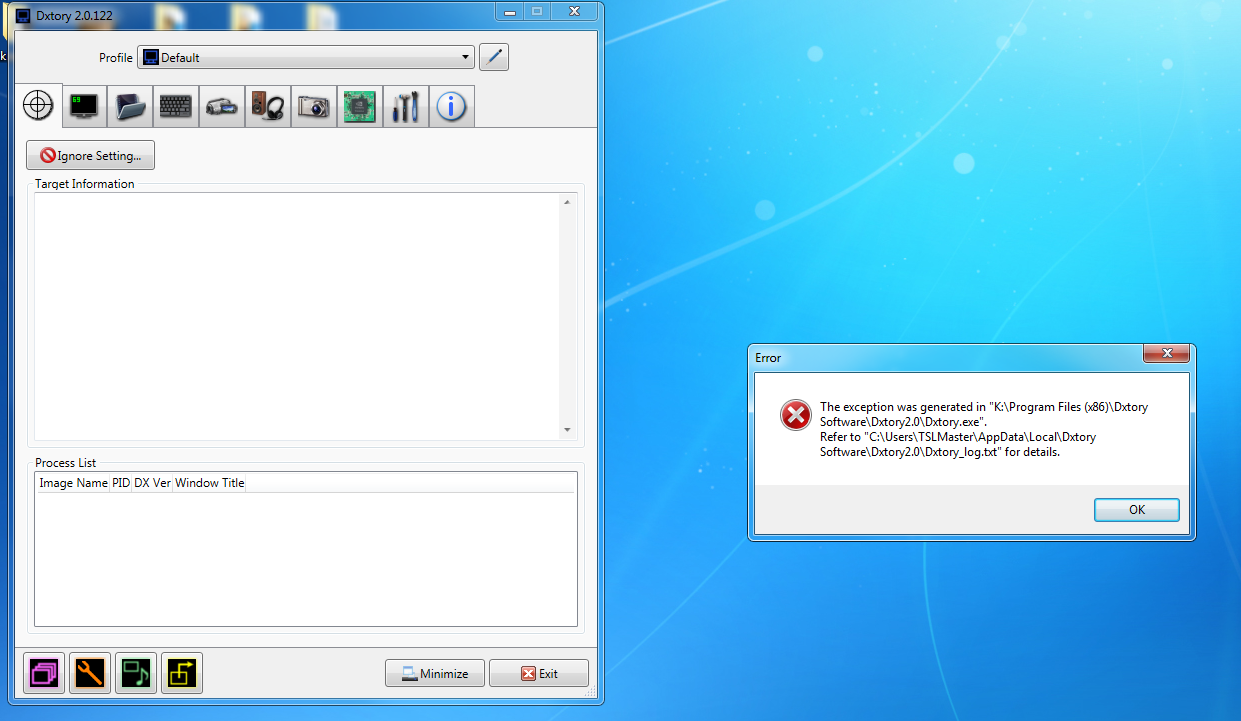Screen dimensions: 1241x721
Task: Open the Target tab with crosshair icon
Action: 38,105
